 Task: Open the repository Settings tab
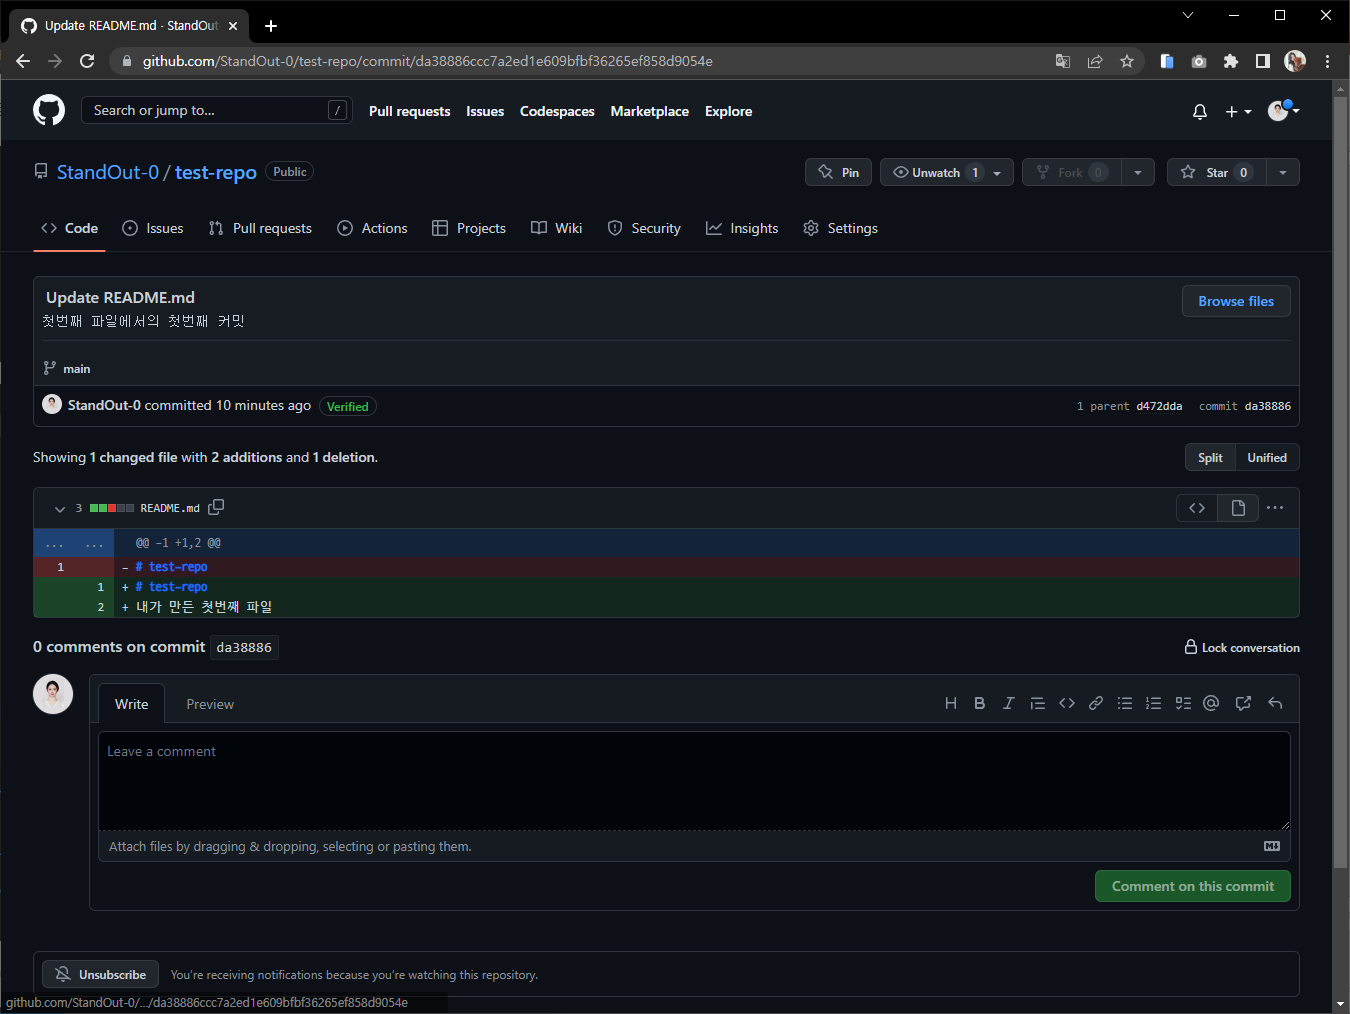pos(840,228)
